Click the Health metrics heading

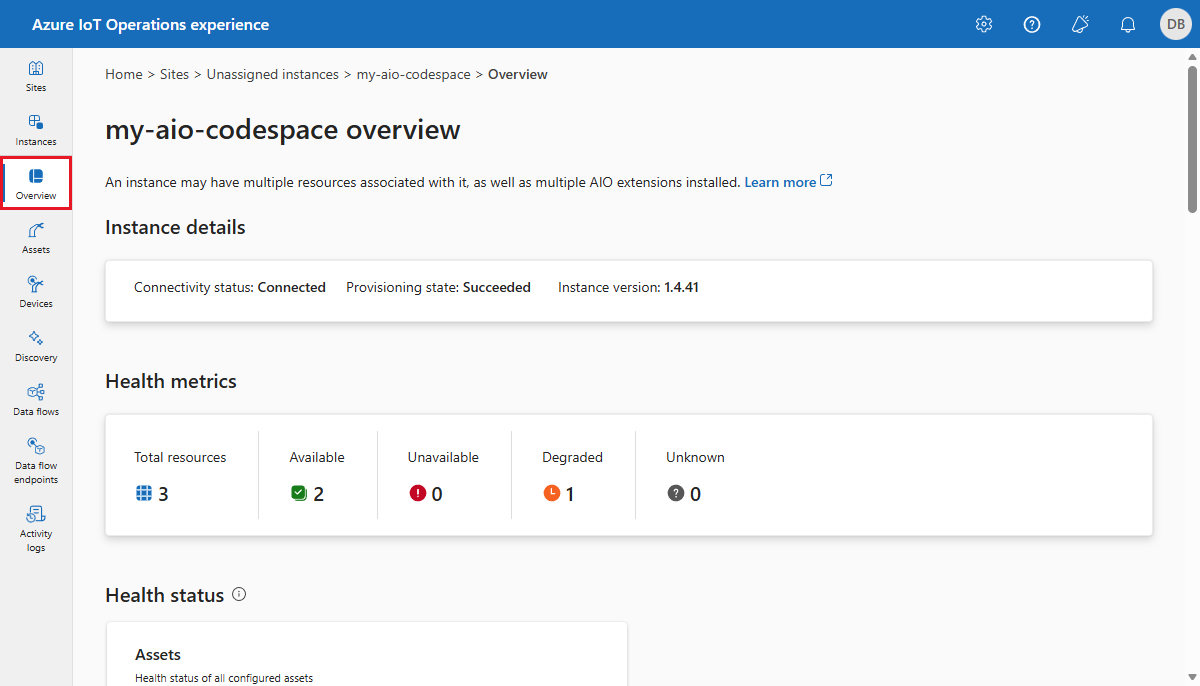click(171, 381)
